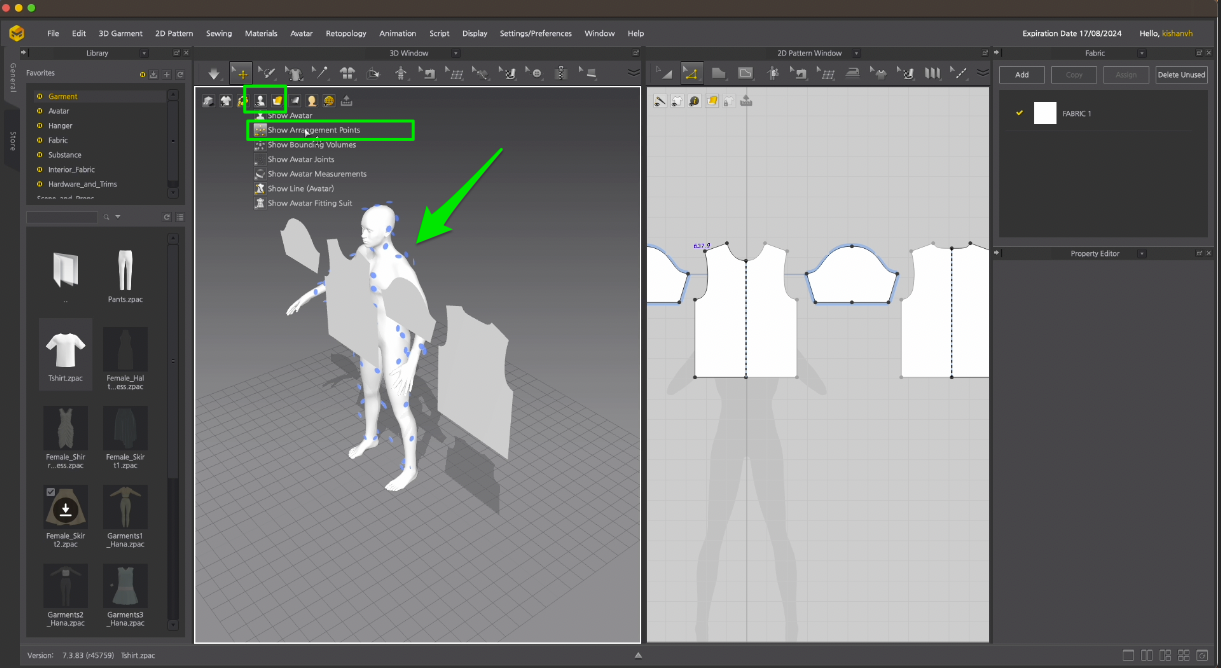Switch library thumbnails to list view
The width and height of the screenshot is (1221, 668).
pyautogui.click(x=180, y=217)
